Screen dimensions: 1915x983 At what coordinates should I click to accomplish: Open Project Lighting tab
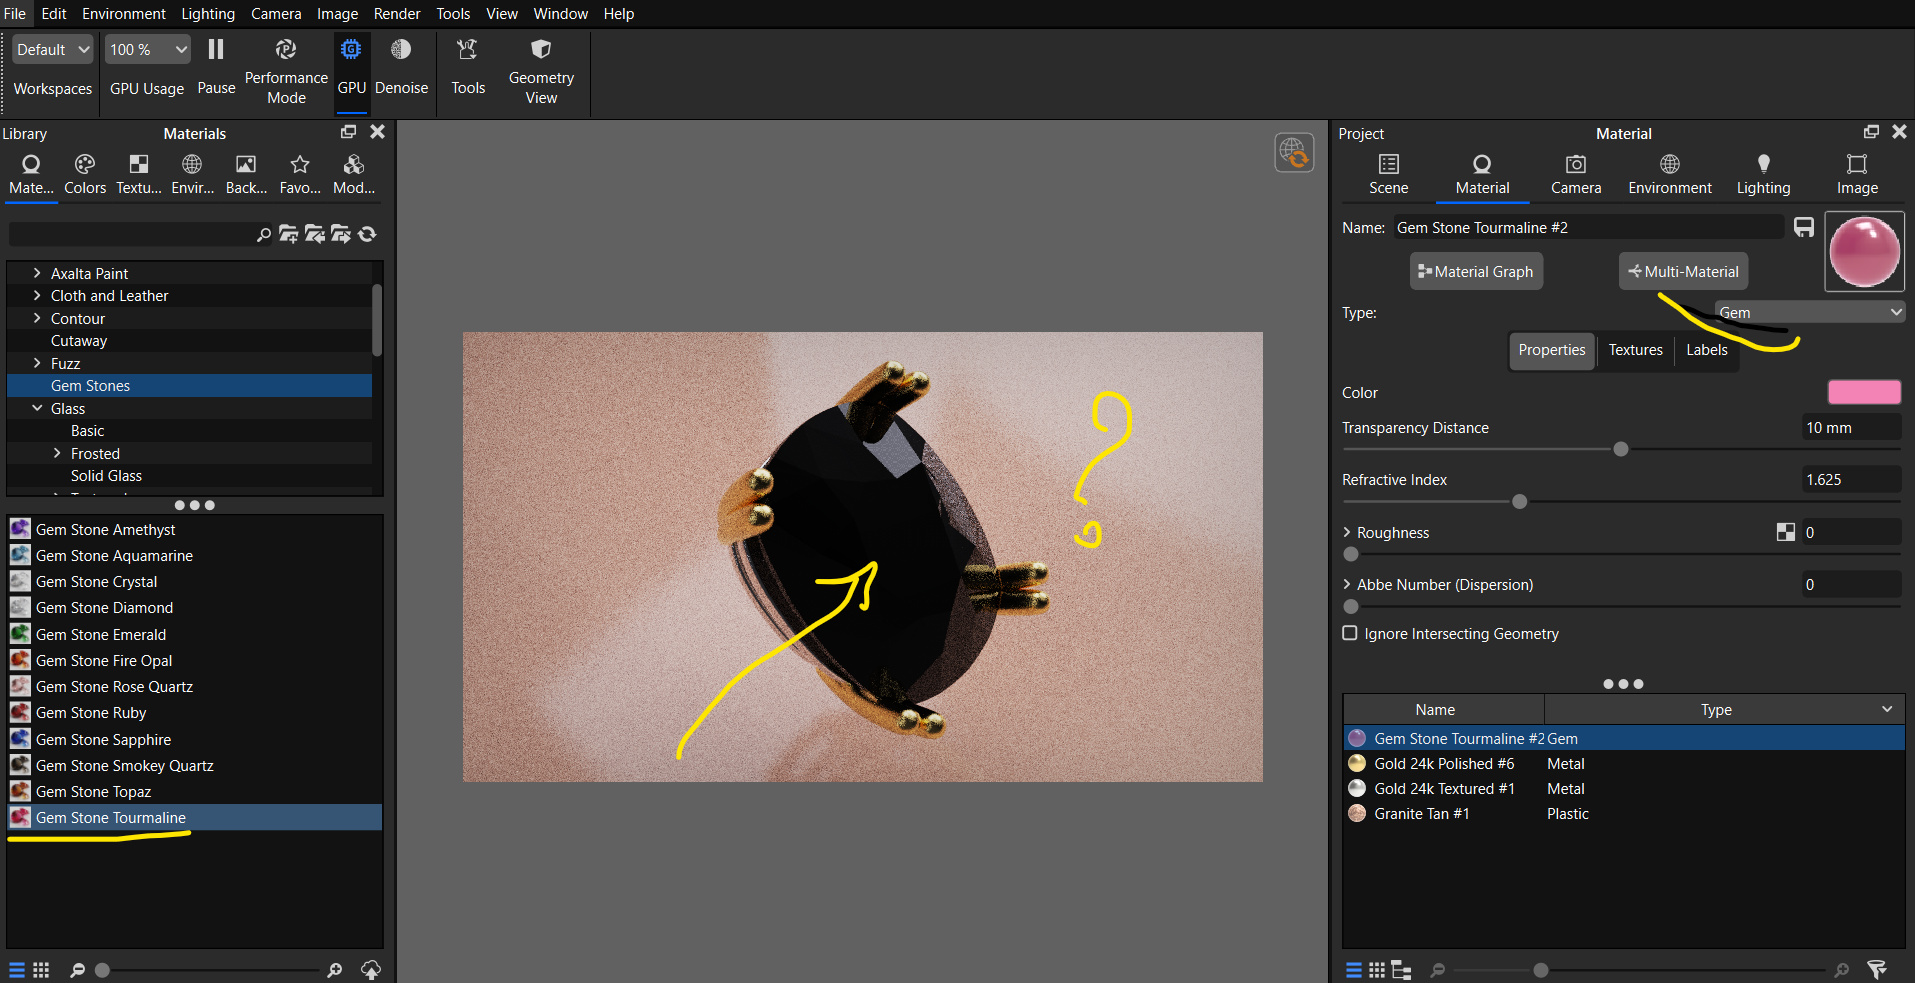coord(1763,175)
